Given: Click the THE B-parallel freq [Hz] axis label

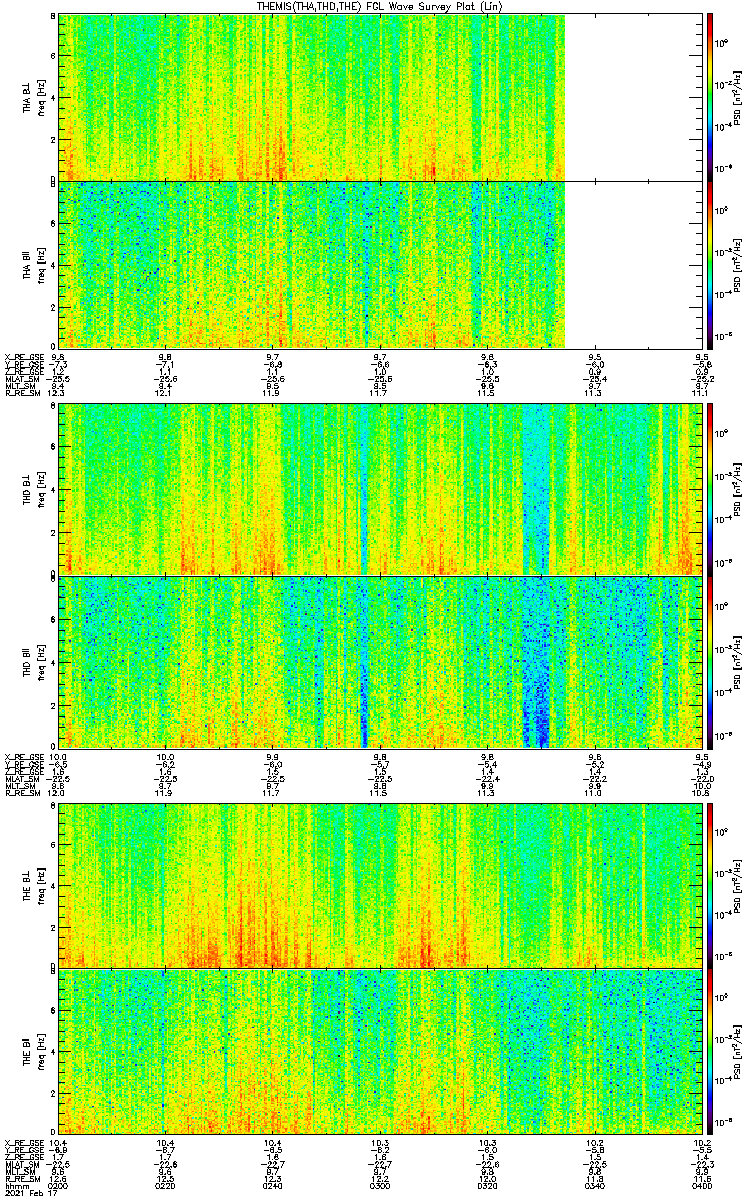Looking at the screenshot, I should click(x=40, y=1050).
